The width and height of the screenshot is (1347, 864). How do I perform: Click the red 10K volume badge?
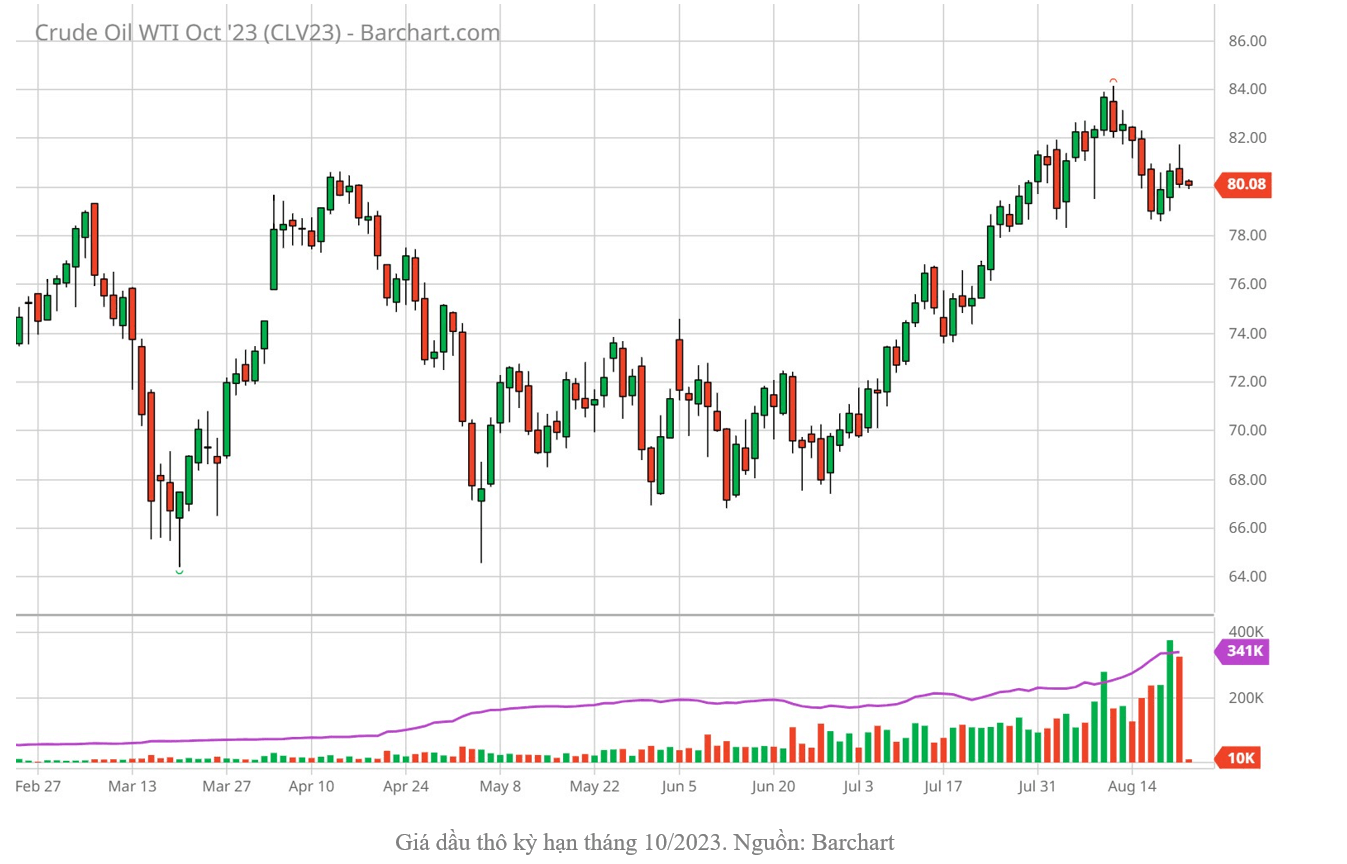click(1240, 758)
